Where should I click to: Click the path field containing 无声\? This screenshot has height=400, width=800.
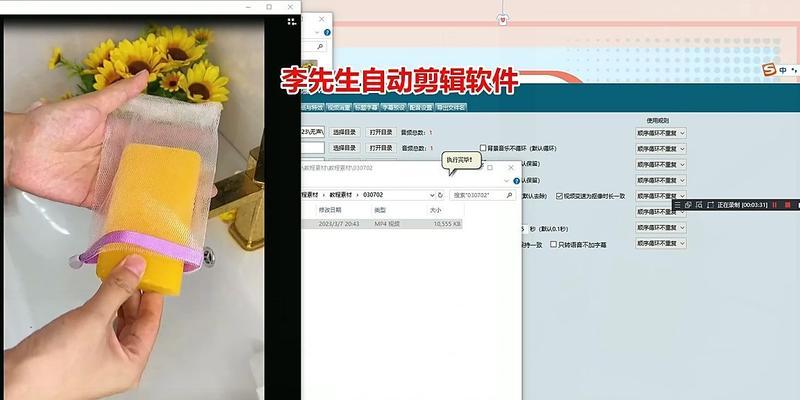(x=313, y=132)
